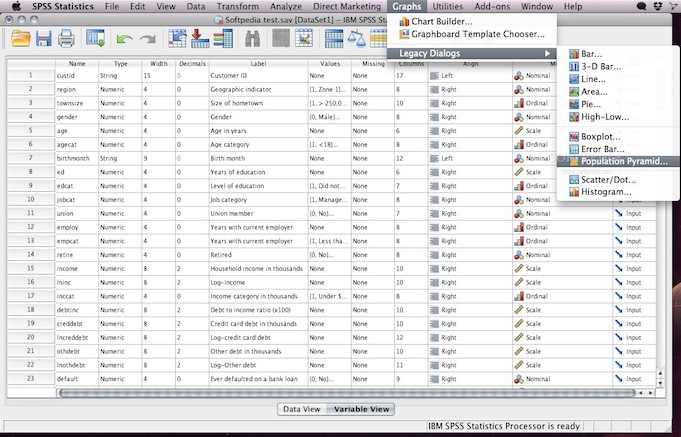The image size is (681, 437).
Task: Click the 'jobcat' variable name cell
Action: tap(77, 200)
